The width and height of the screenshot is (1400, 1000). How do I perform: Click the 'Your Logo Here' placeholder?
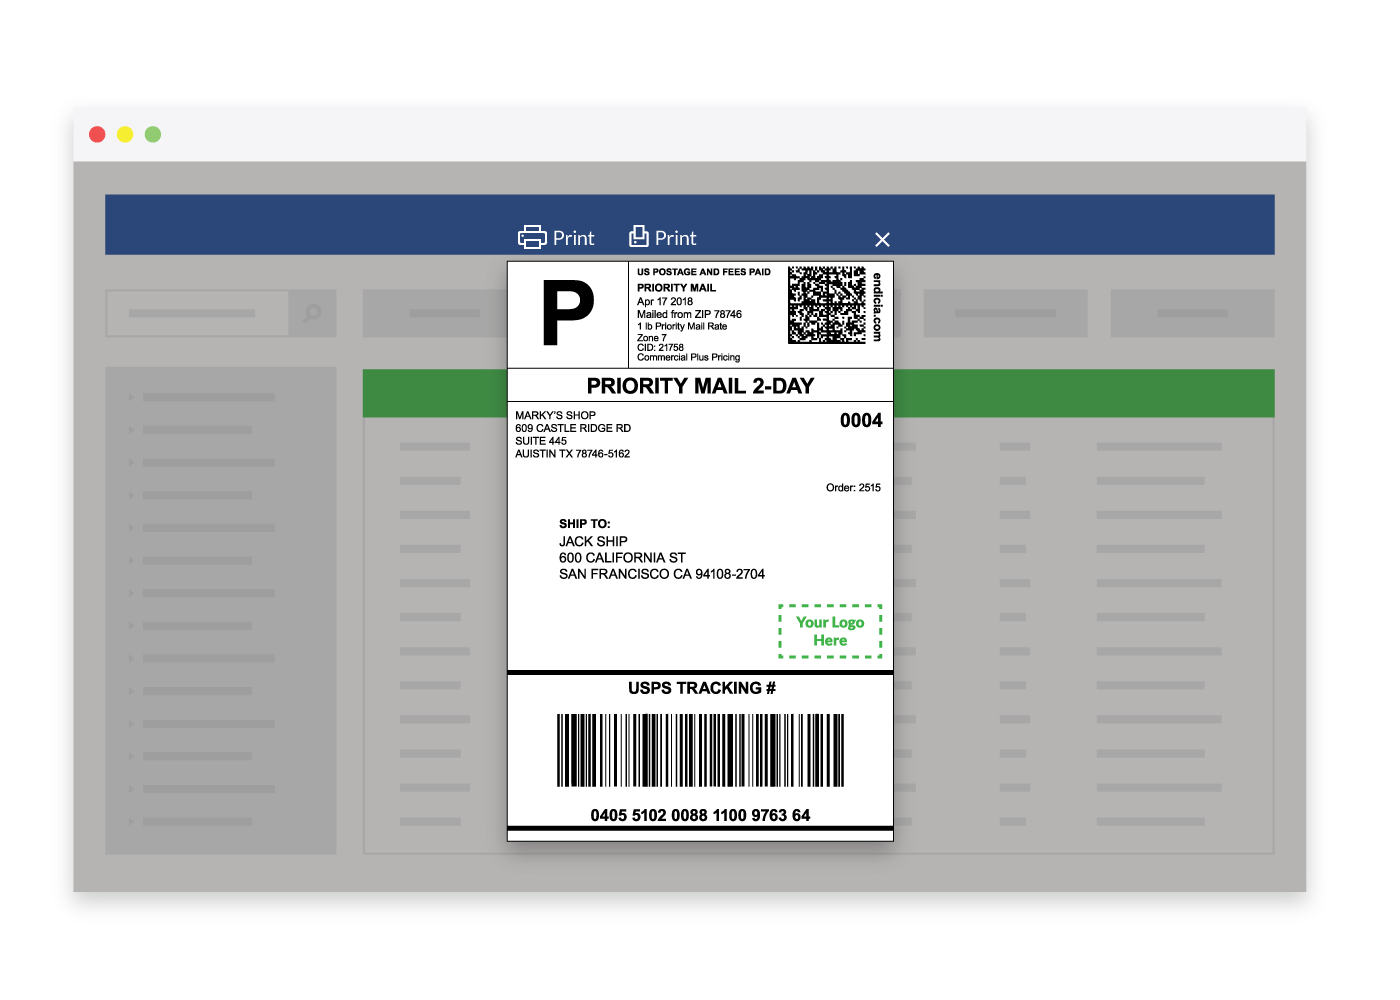[x=830, y=631]
